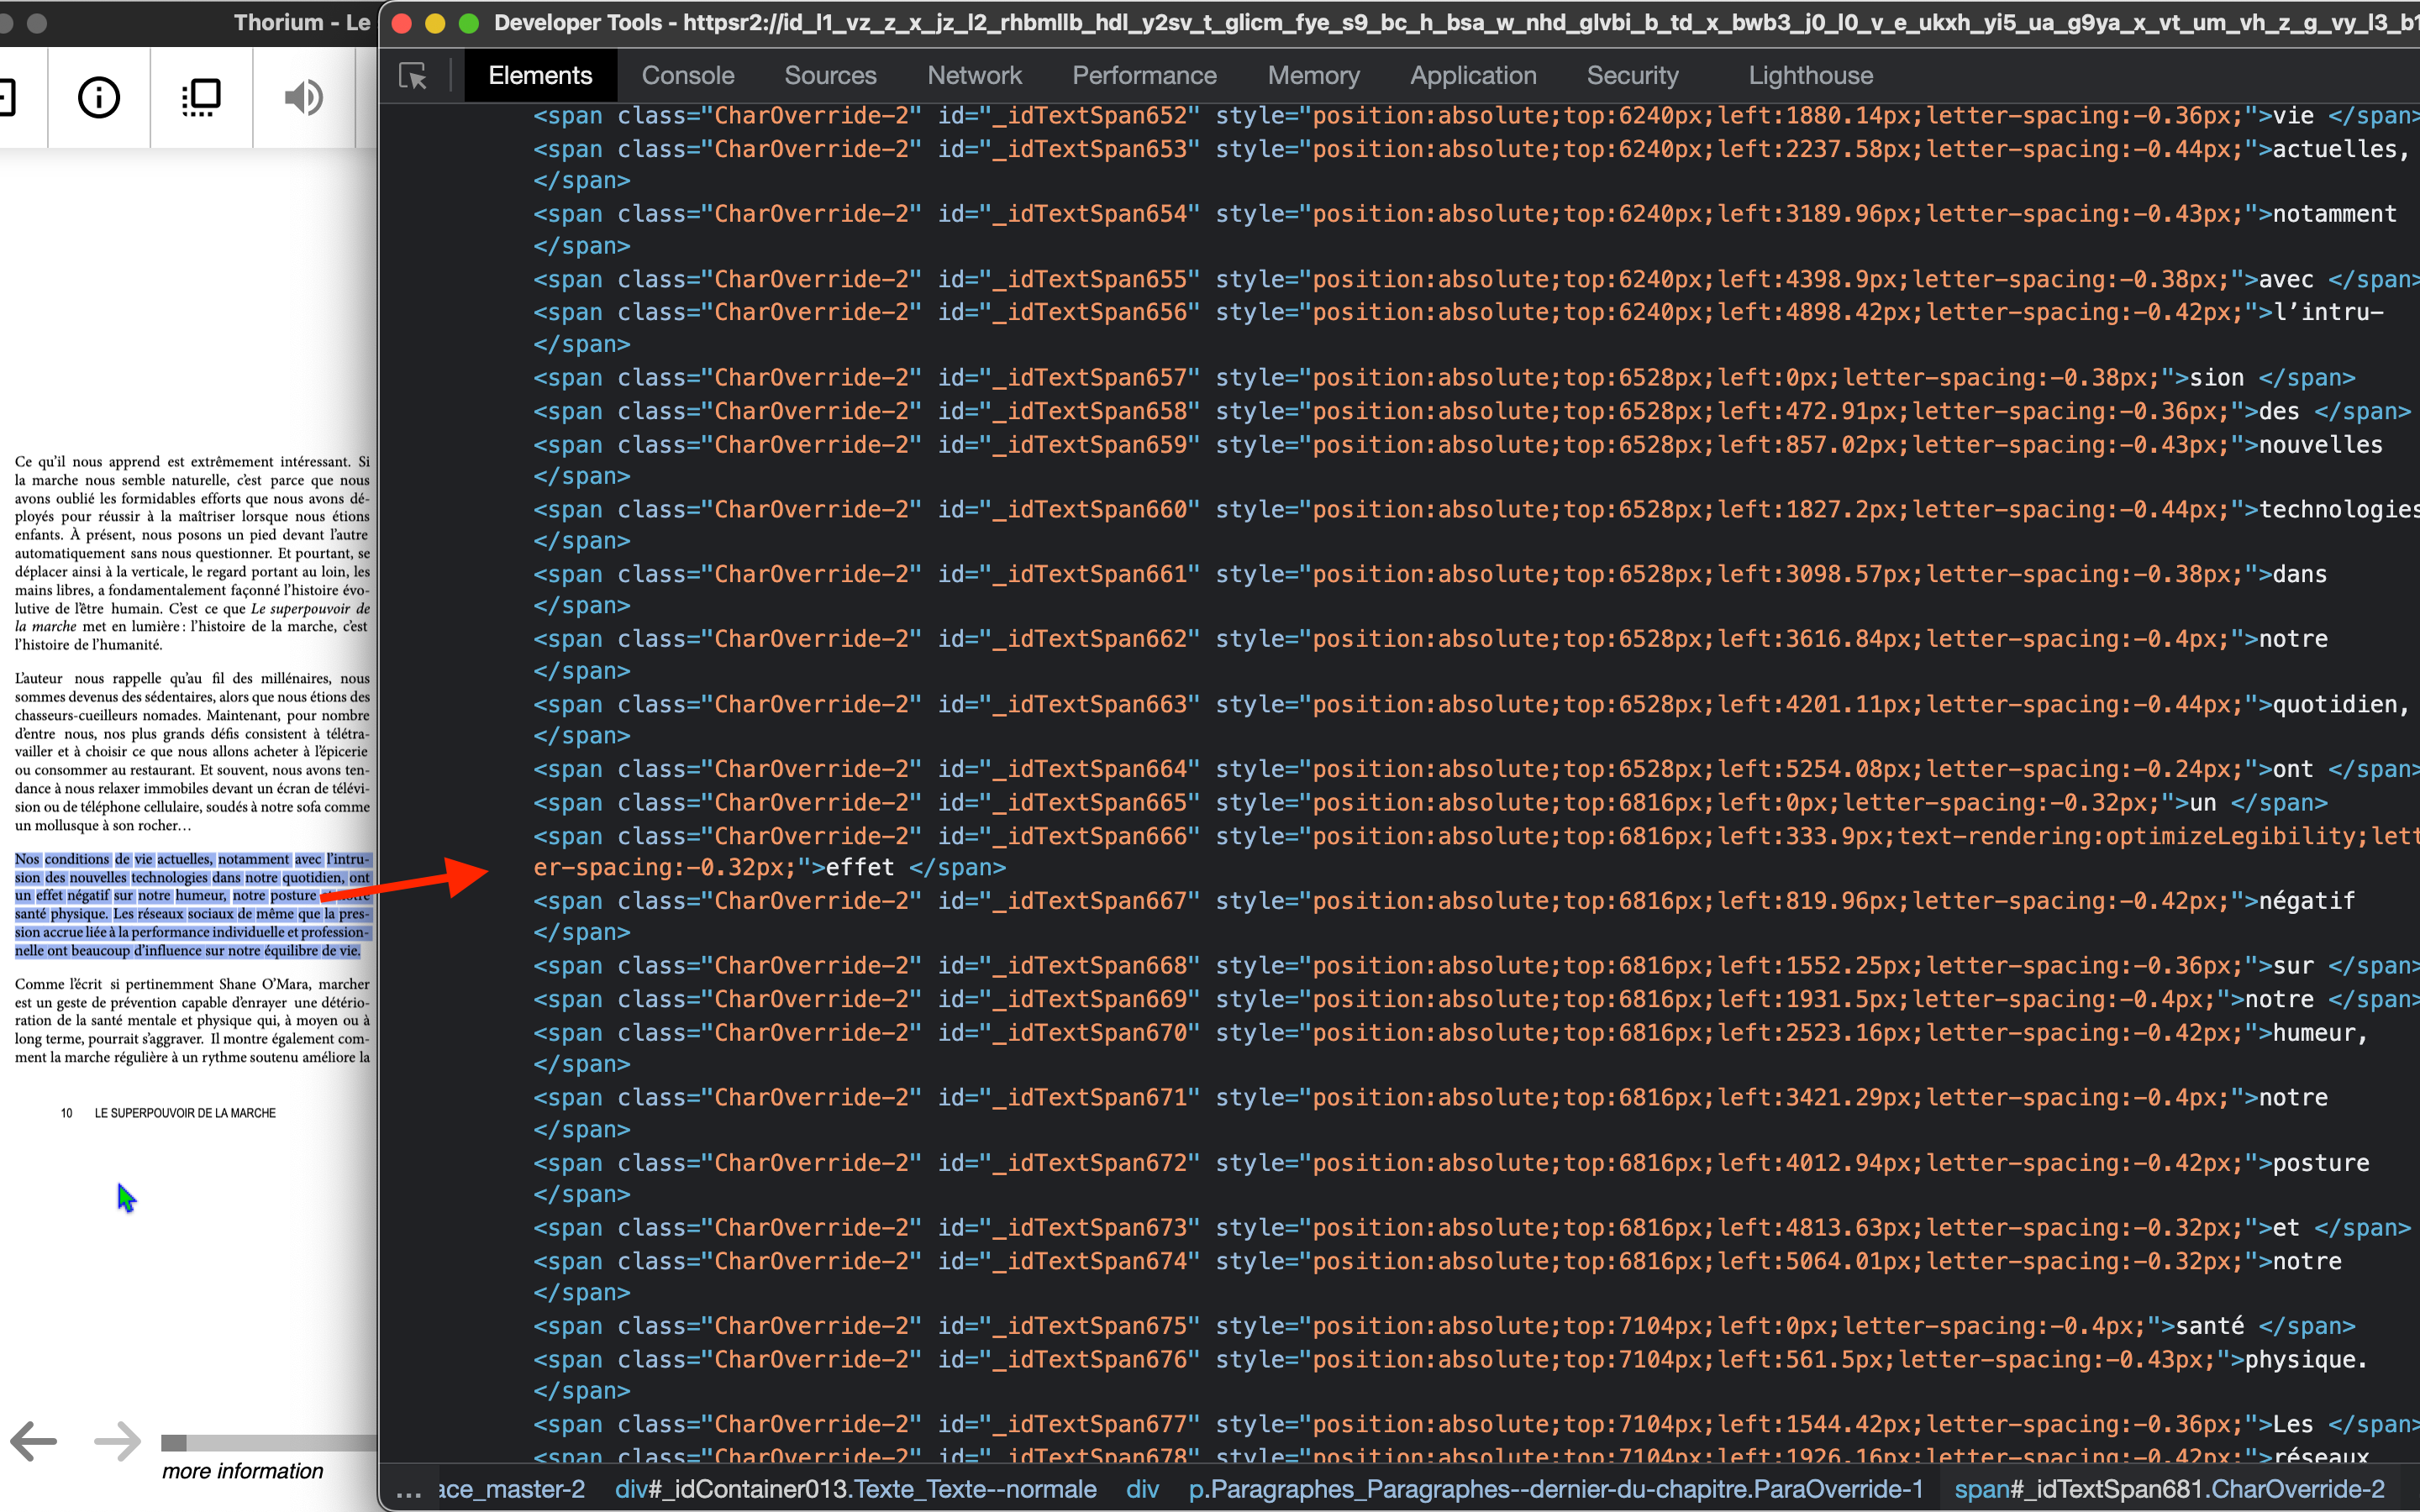Click the more information link
Screen dimensions: 2420x1512
click(243, 1471)
